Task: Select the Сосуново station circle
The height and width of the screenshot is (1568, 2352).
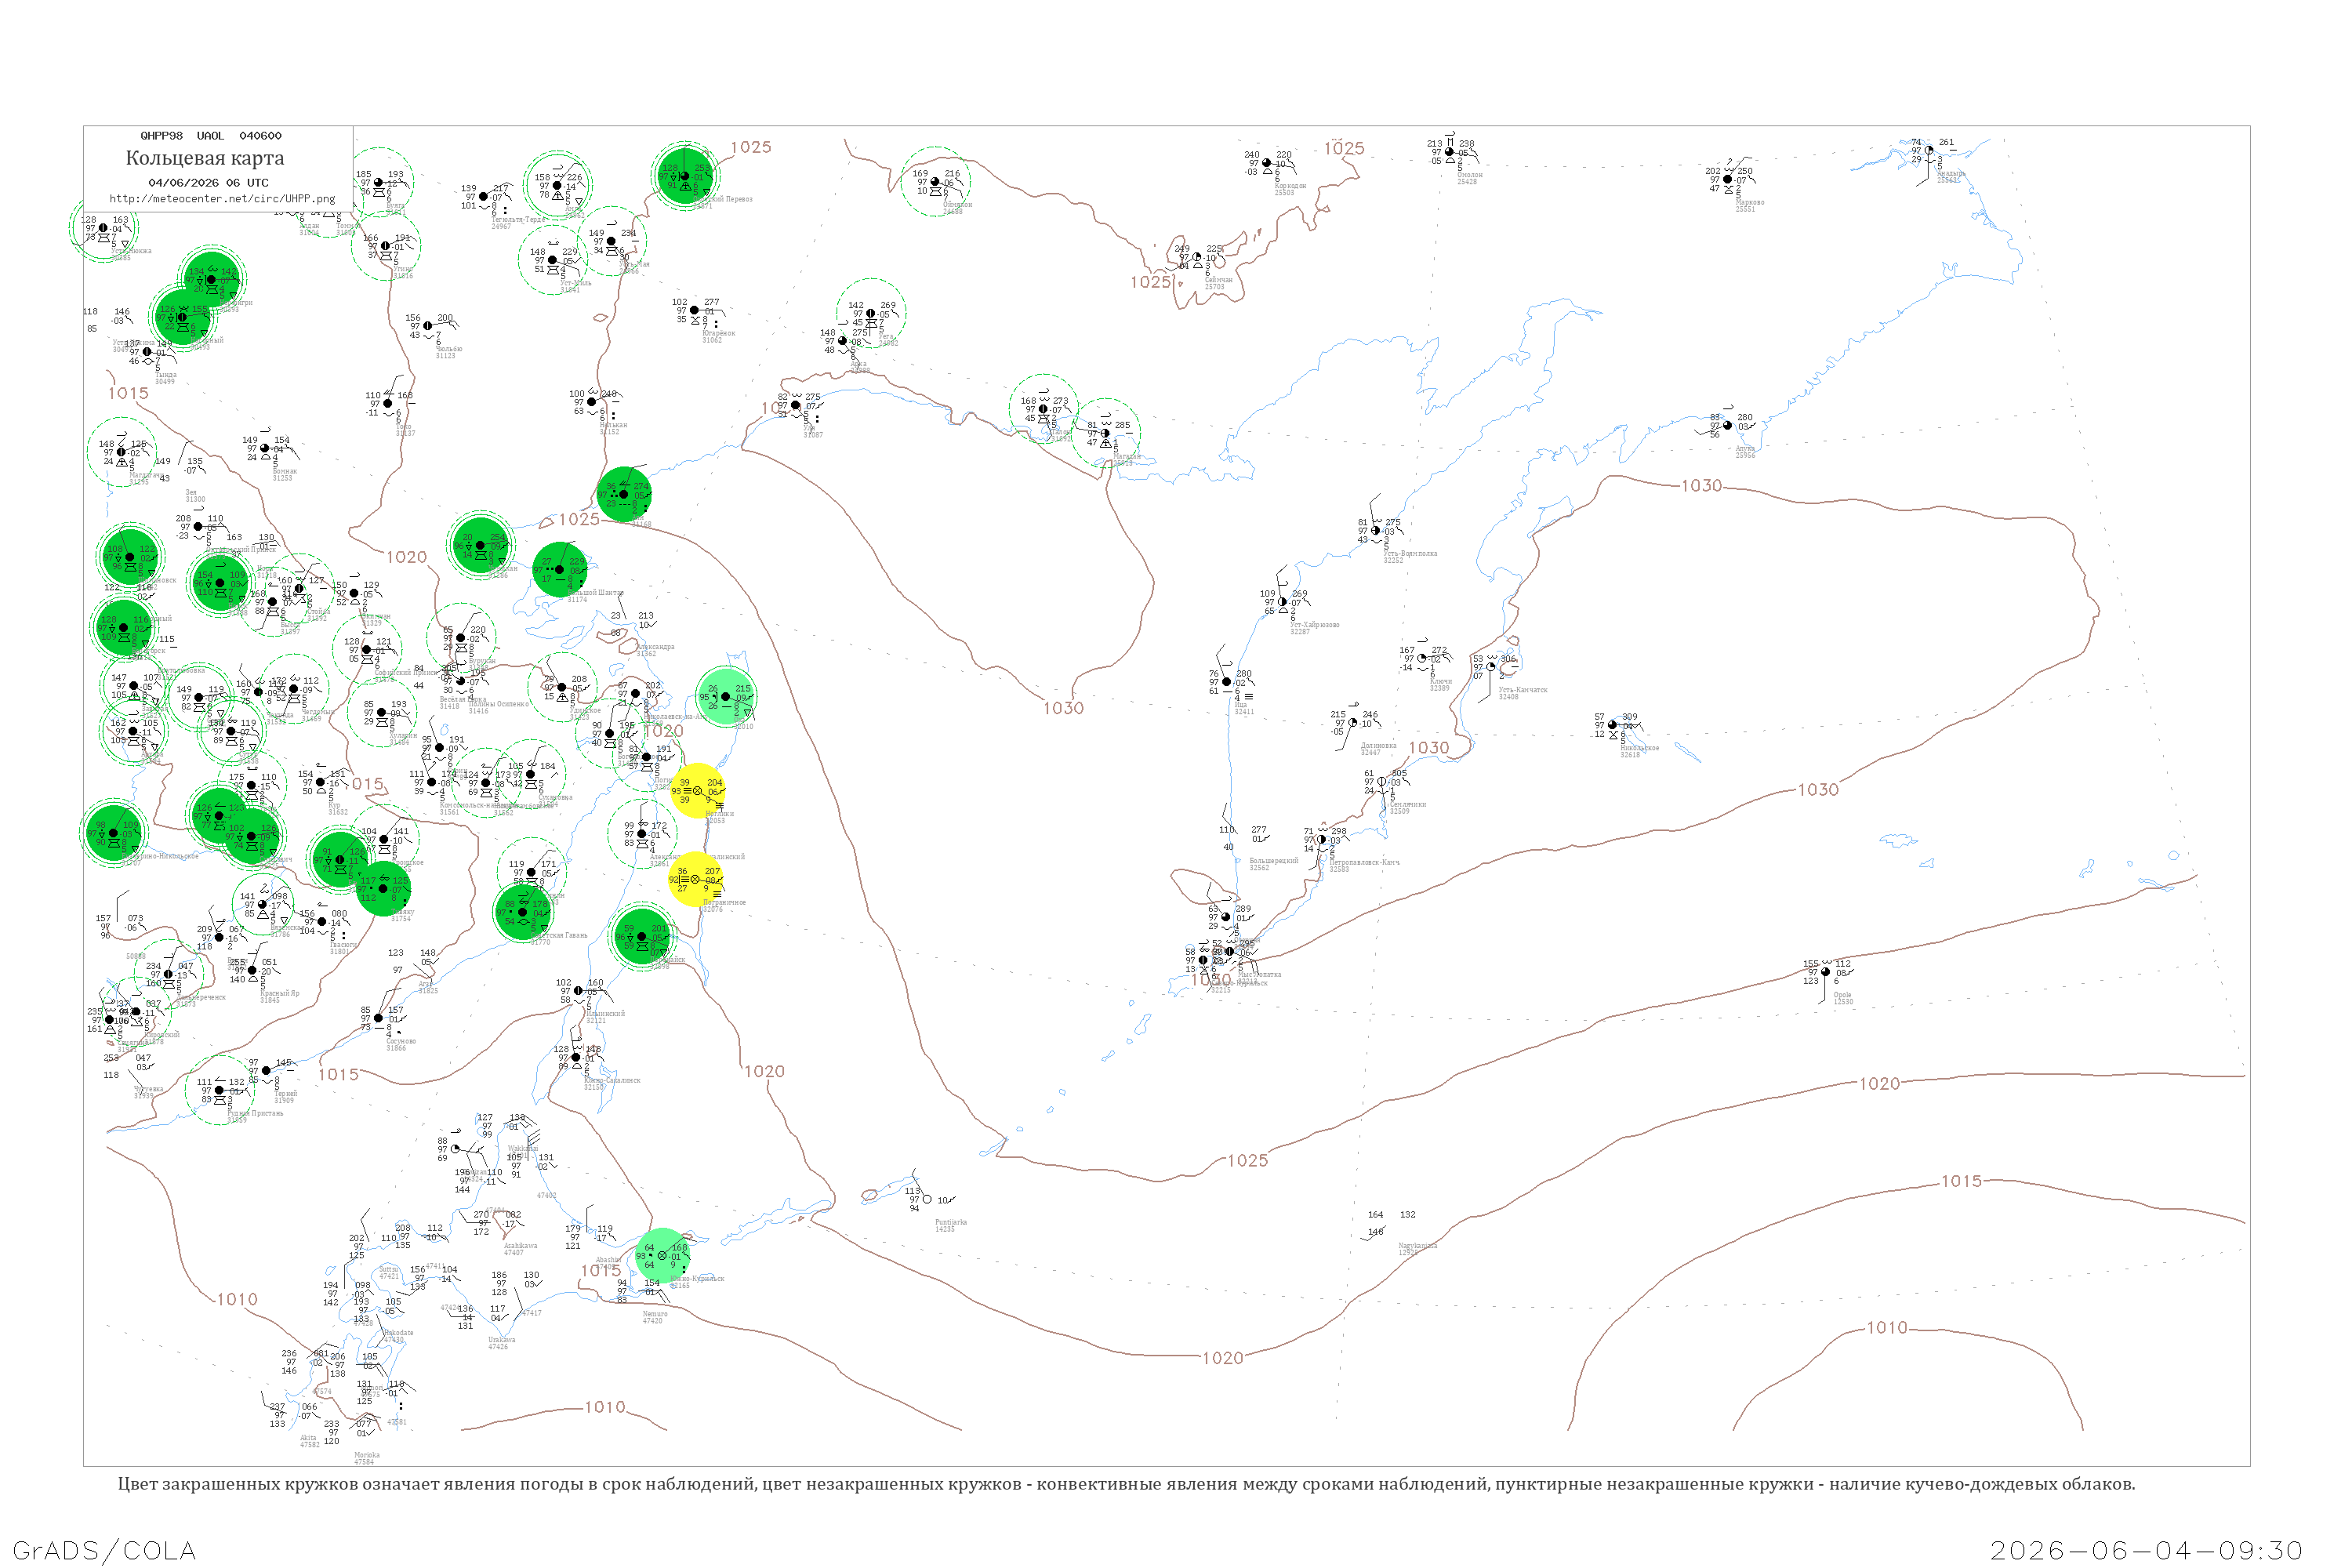Action: coord(379,1018)
